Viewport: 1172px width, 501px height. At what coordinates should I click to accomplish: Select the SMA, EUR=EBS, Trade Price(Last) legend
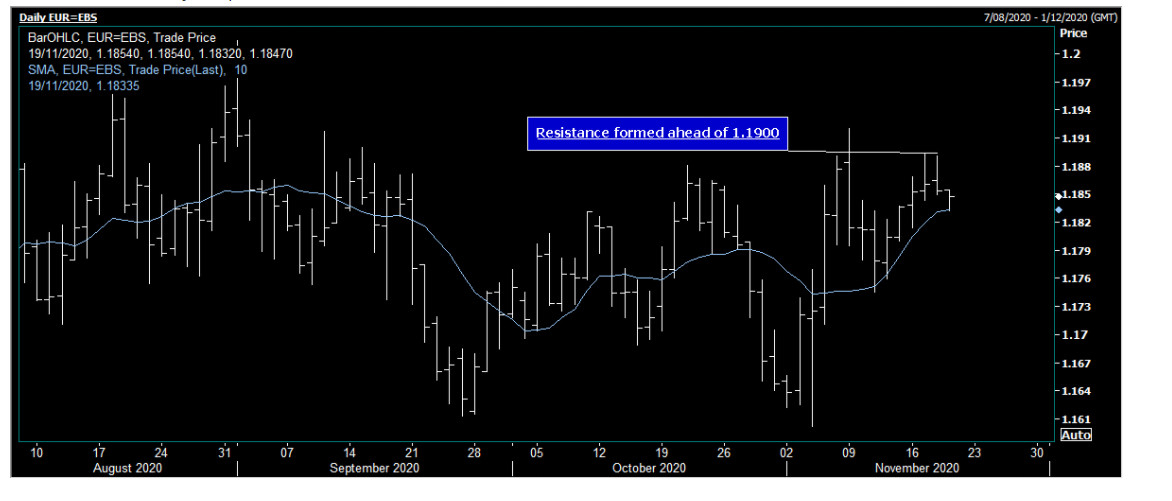[x=138, y=70]
